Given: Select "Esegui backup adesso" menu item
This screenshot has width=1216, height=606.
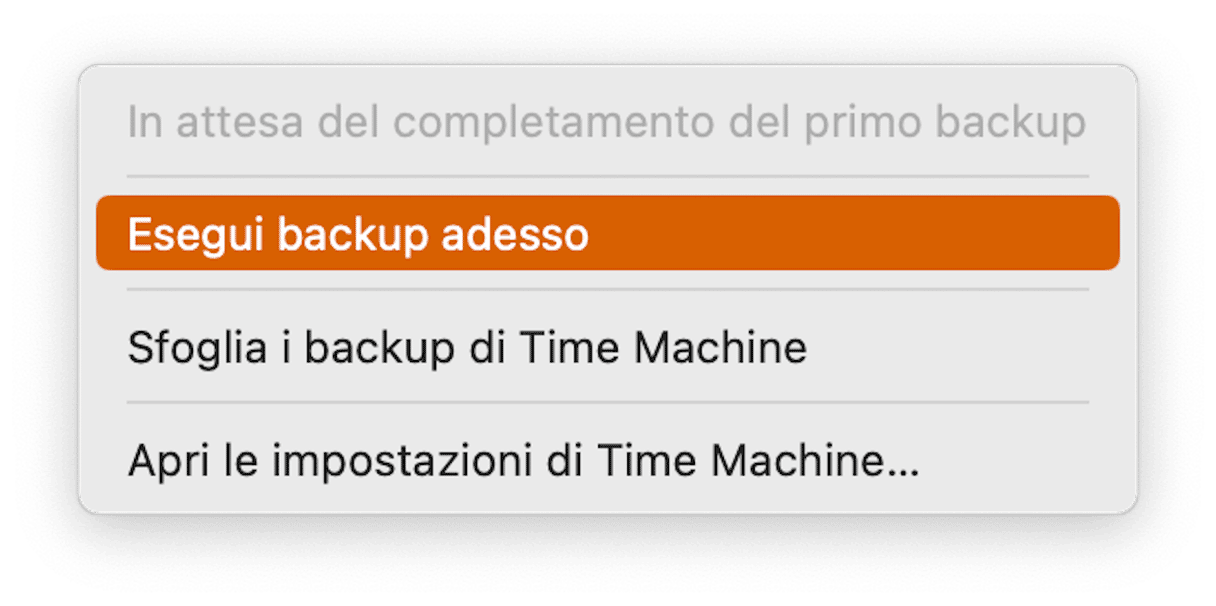Looking at the screenshot, I should click(607, 233).
